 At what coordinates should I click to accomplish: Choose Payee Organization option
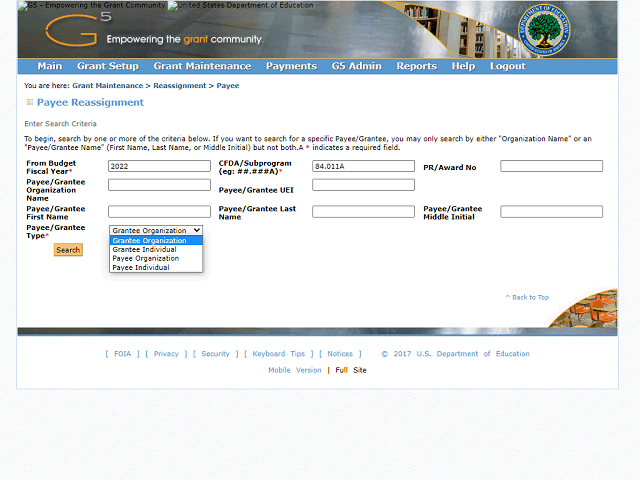point(146,259)
